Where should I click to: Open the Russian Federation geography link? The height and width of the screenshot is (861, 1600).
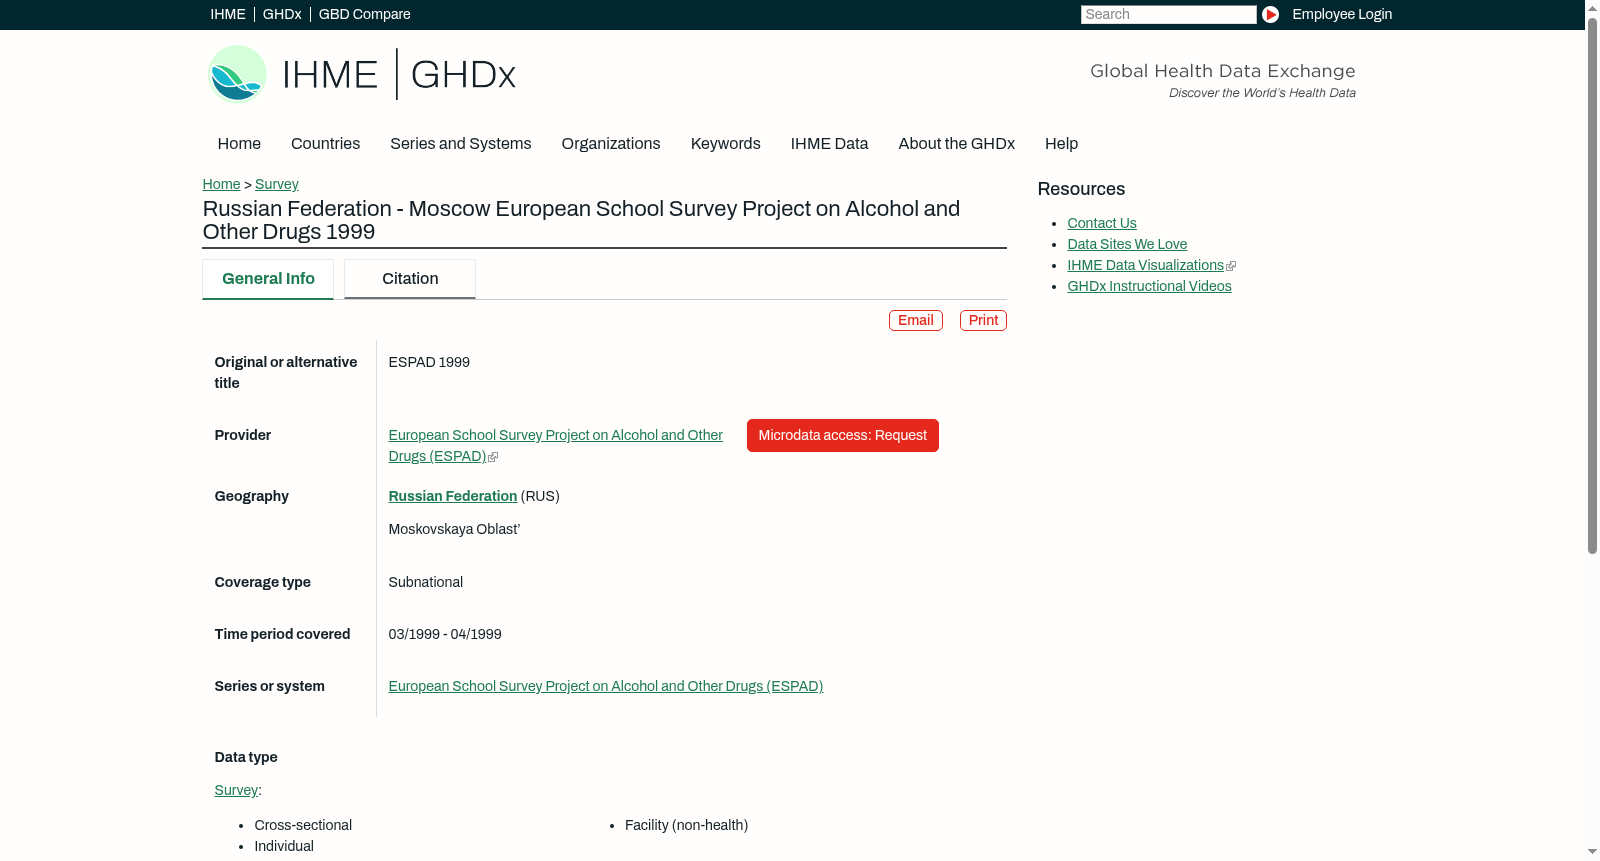click(453, 496)
